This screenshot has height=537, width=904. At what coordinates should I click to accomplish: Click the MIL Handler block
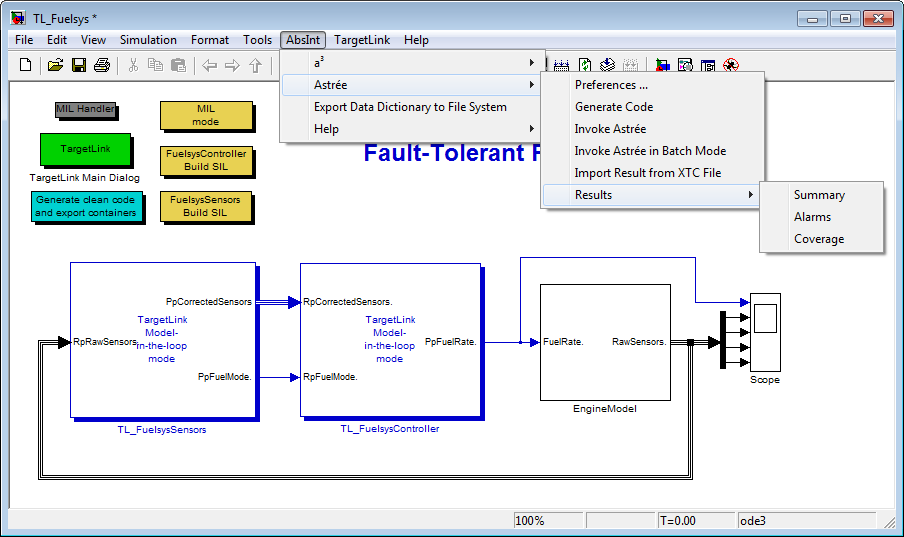[x=85, y=110]
